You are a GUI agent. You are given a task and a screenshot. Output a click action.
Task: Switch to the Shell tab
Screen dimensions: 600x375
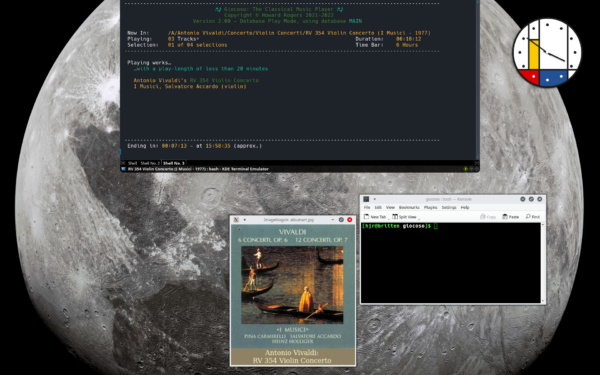(132, 163)
